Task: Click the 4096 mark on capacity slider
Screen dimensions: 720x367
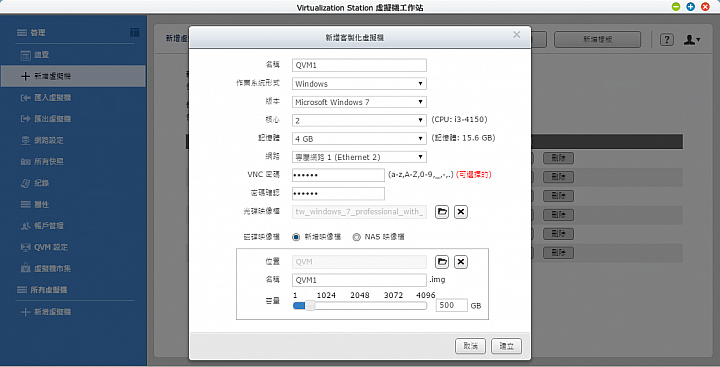Action: pos(425,295)
